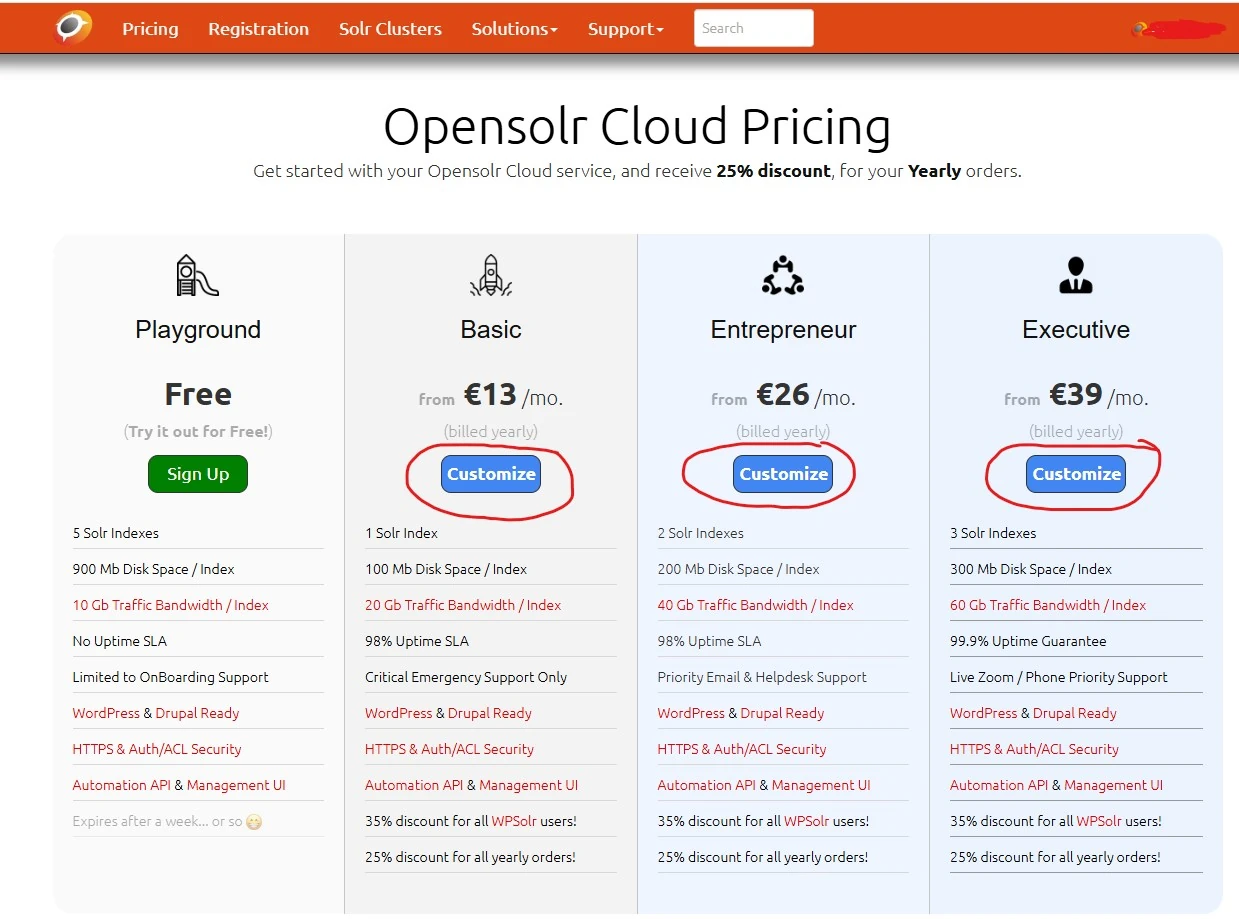1239x919 pixels.
Task: Click the Executive person icon
Action: tap(1076, 275)
